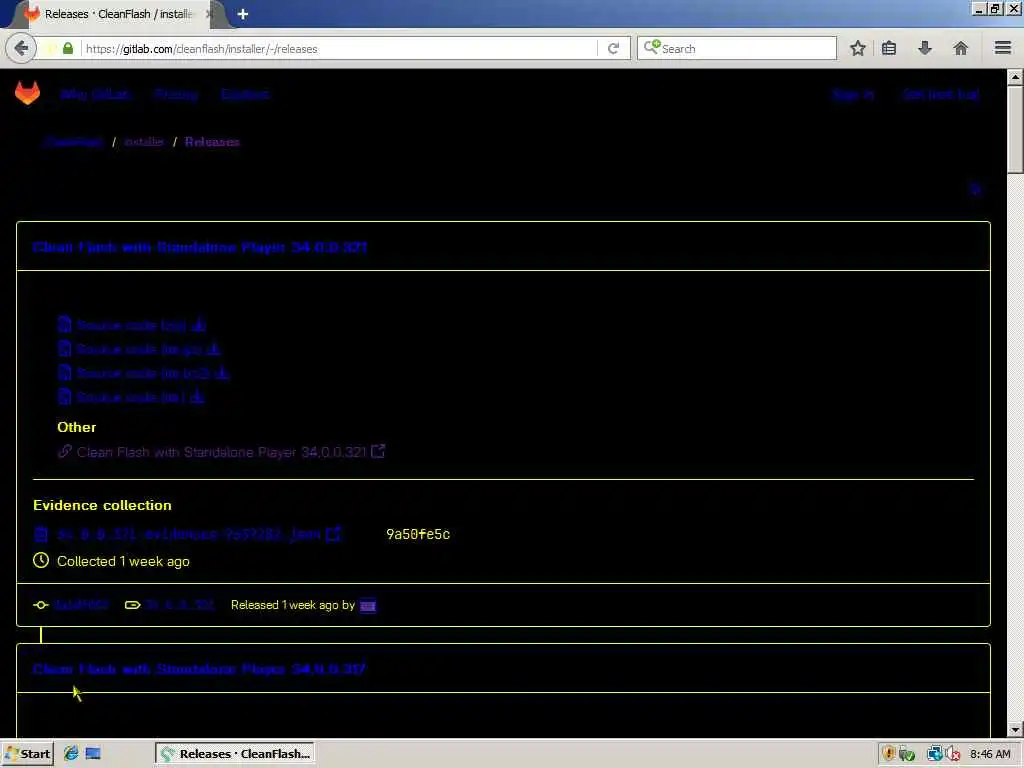Click the Collected 1 week ago text

point(123,561)
